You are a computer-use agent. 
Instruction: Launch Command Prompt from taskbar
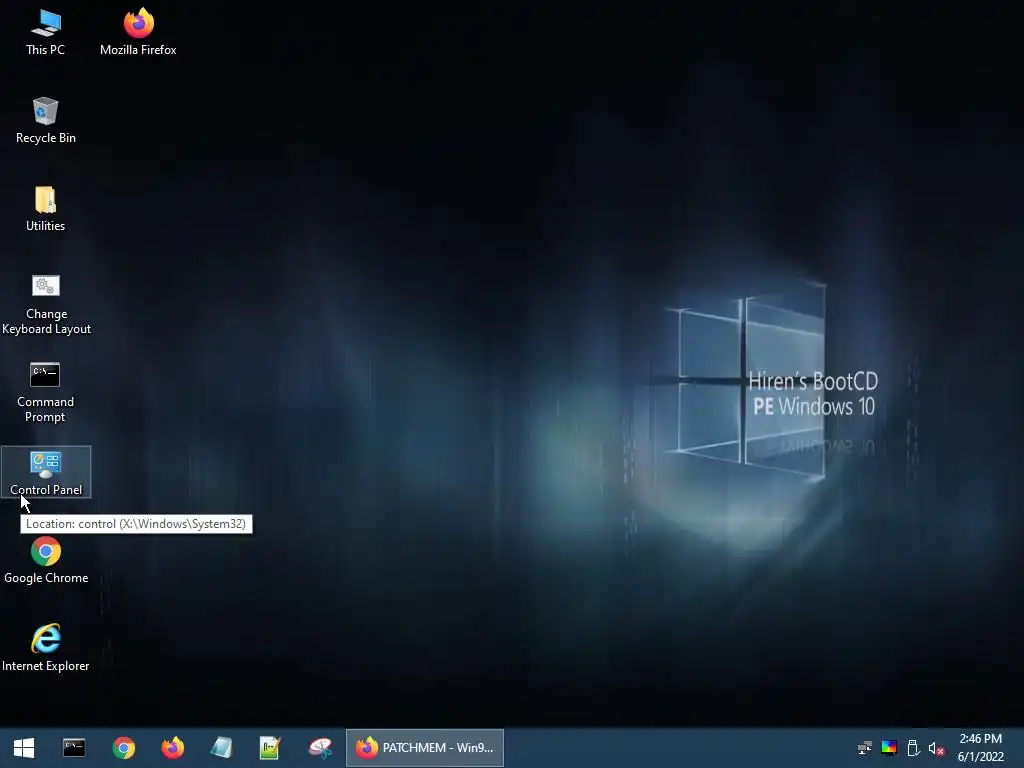74,748
